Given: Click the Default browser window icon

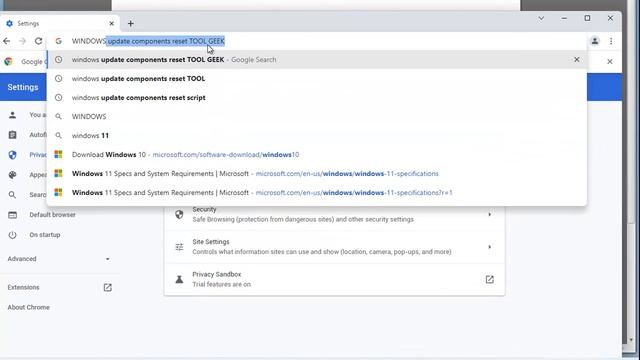Looking at the screenshot, I should [x=12, y=215].
